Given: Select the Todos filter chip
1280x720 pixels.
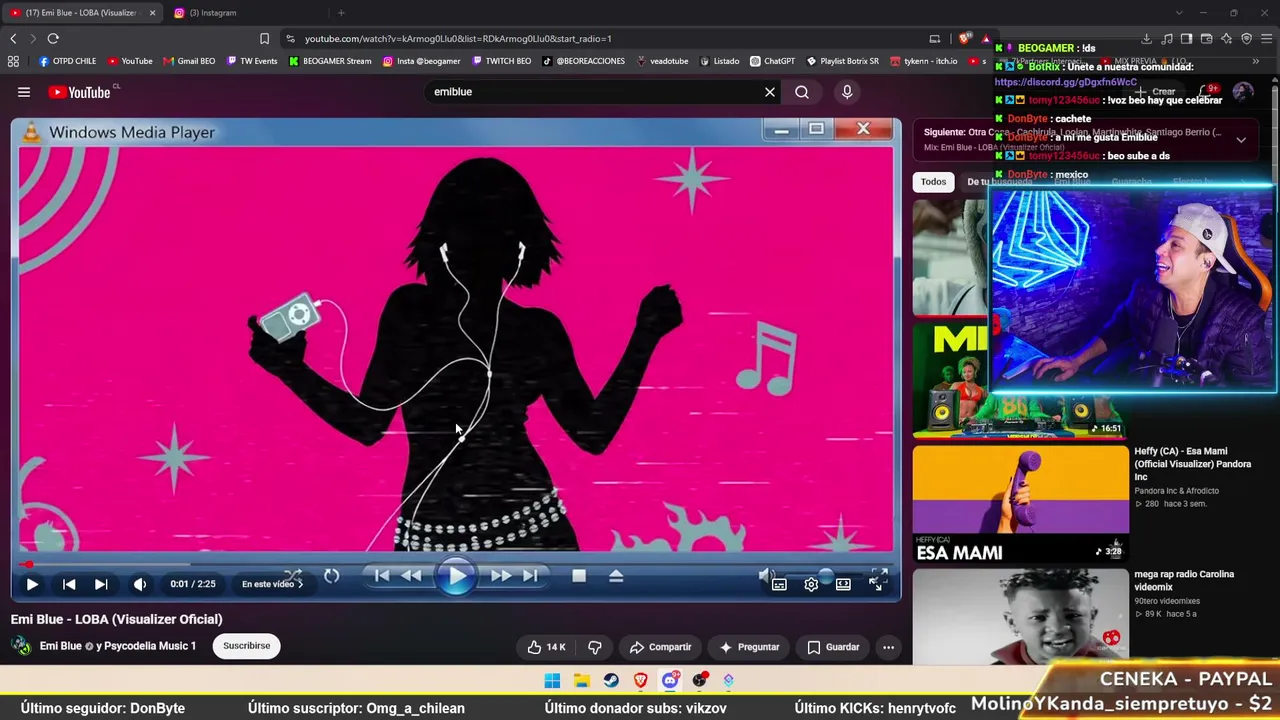Looking at the screenshot, I should [x=933, y=182].
